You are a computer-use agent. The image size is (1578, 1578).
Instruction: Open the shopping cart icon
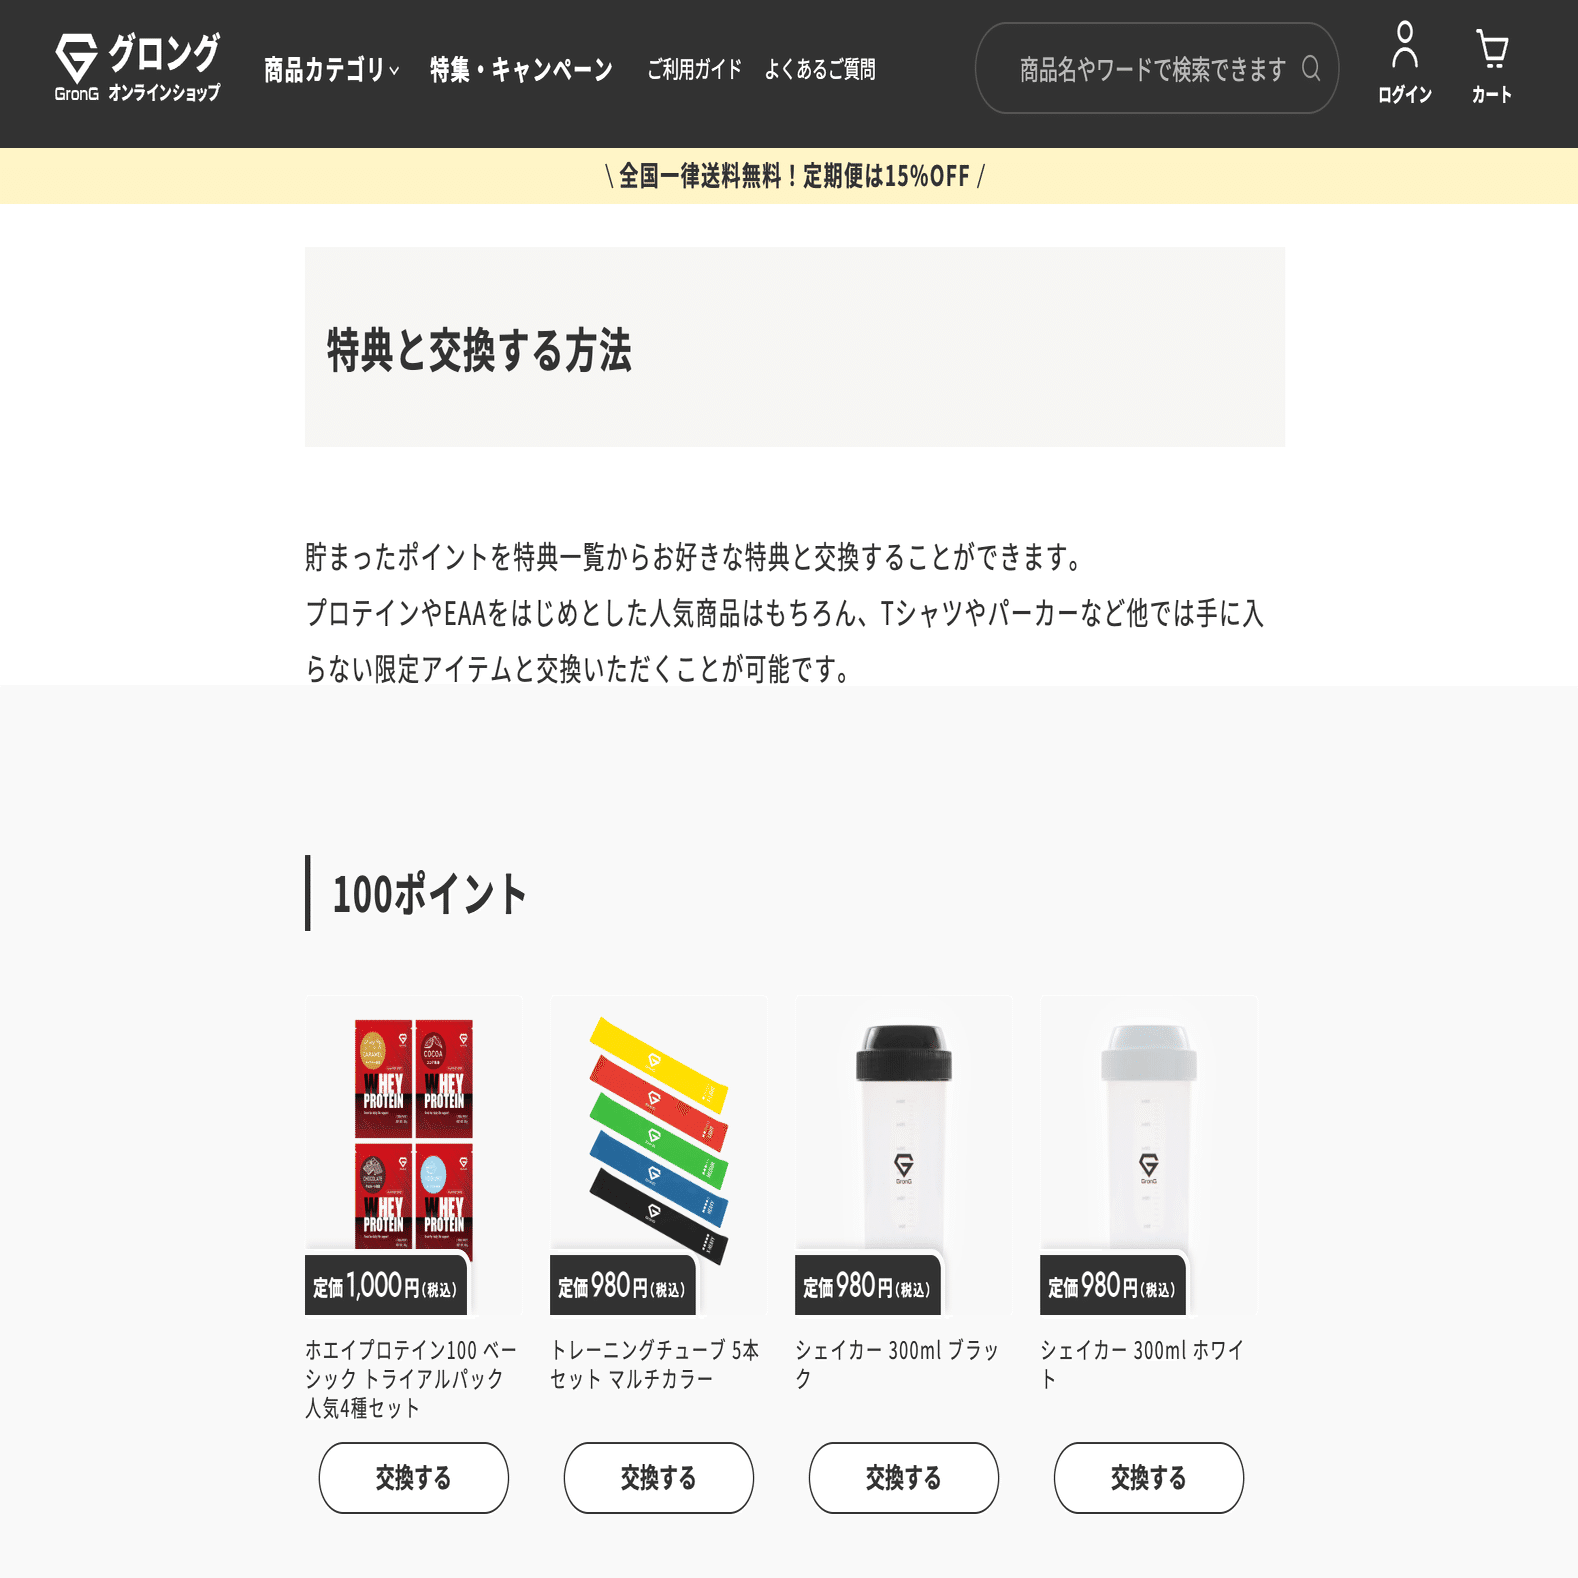[1491, 66]
